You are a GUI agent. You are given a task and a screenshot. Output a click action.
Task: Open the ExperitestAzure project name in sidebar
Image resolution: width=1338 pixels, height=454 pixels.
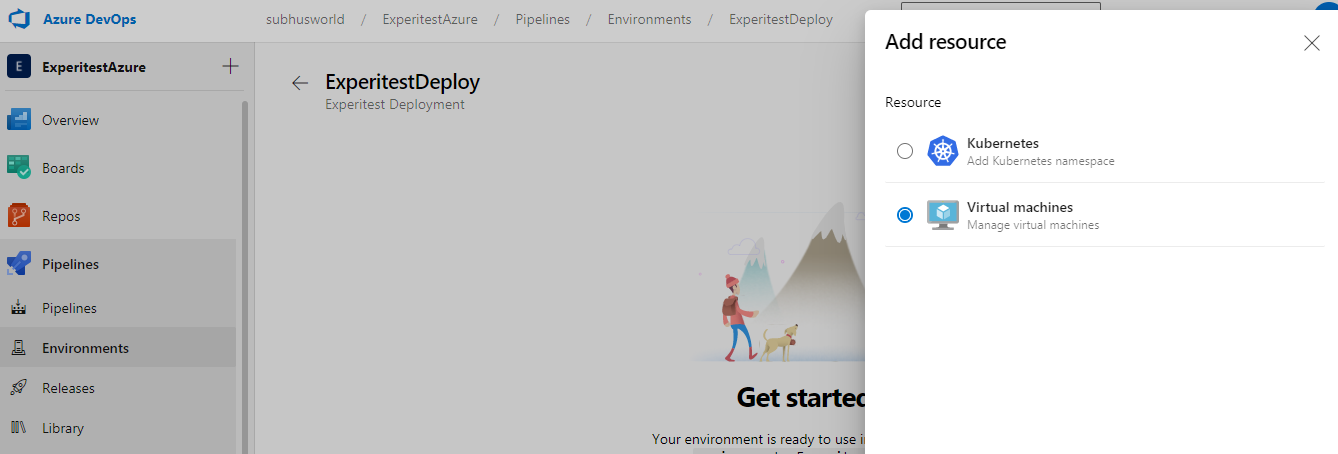point(94,67)
